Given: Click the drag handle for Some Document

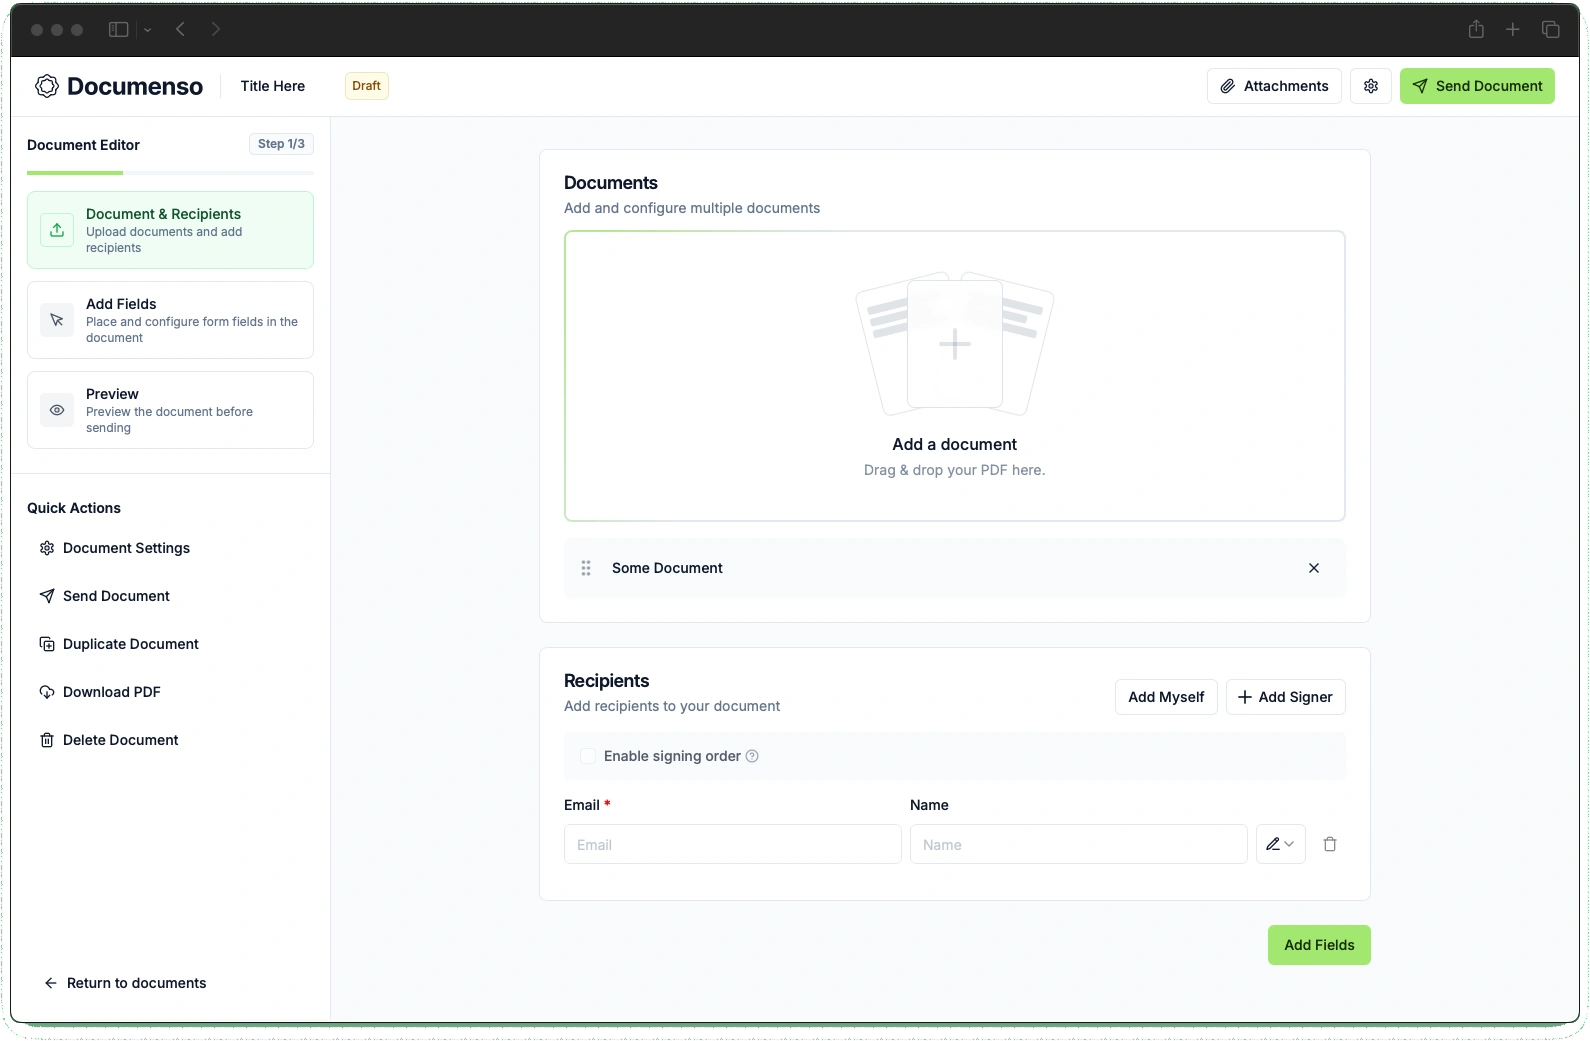Looking at the screenshot, I should [586, 568].
